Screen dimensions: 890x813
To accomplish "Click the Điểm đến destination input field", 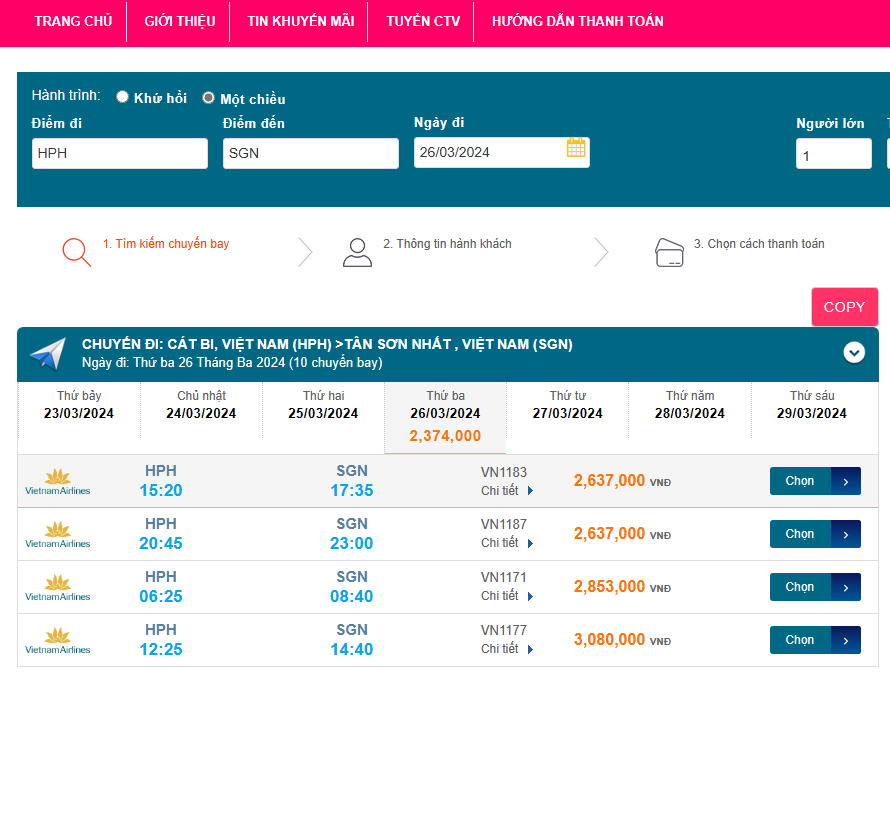I will click(310, 153).
